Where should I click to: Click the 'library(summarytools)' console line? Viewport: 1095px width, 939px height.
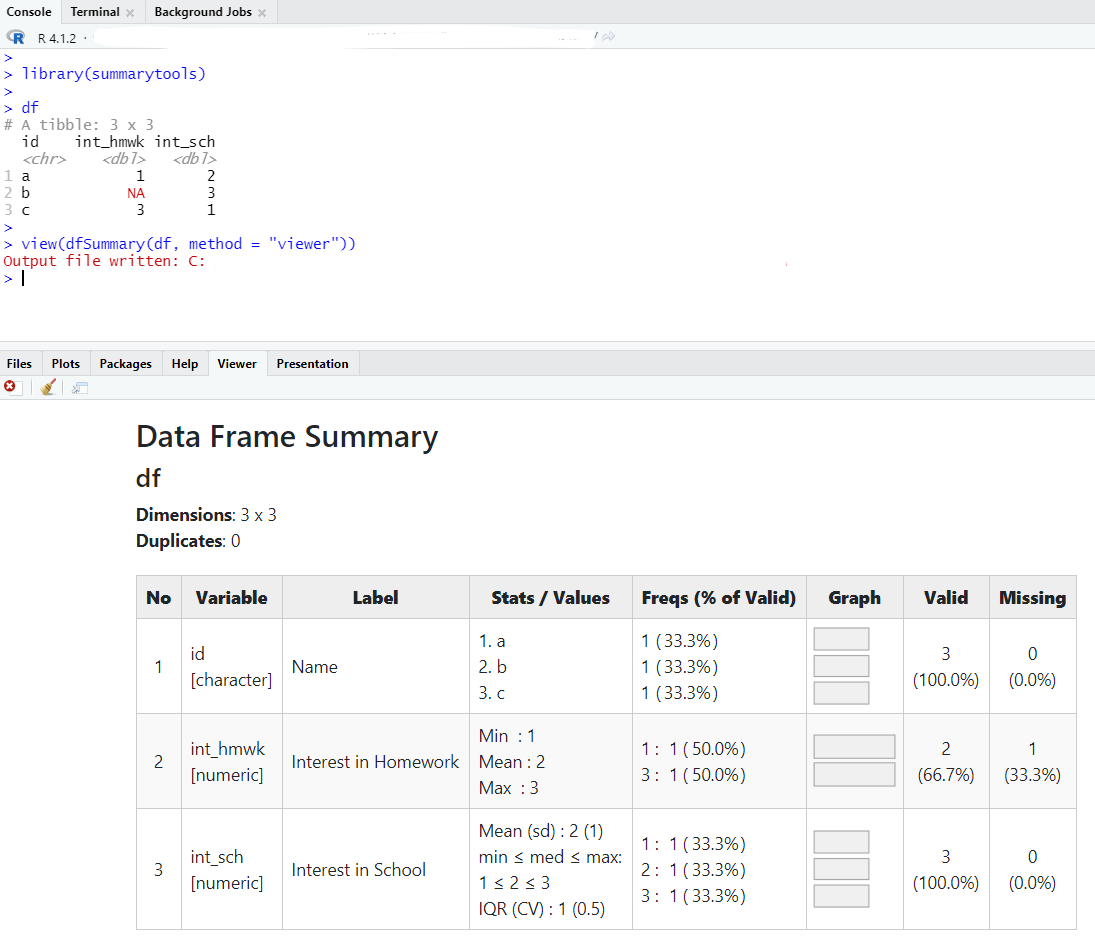coord(114,74)
